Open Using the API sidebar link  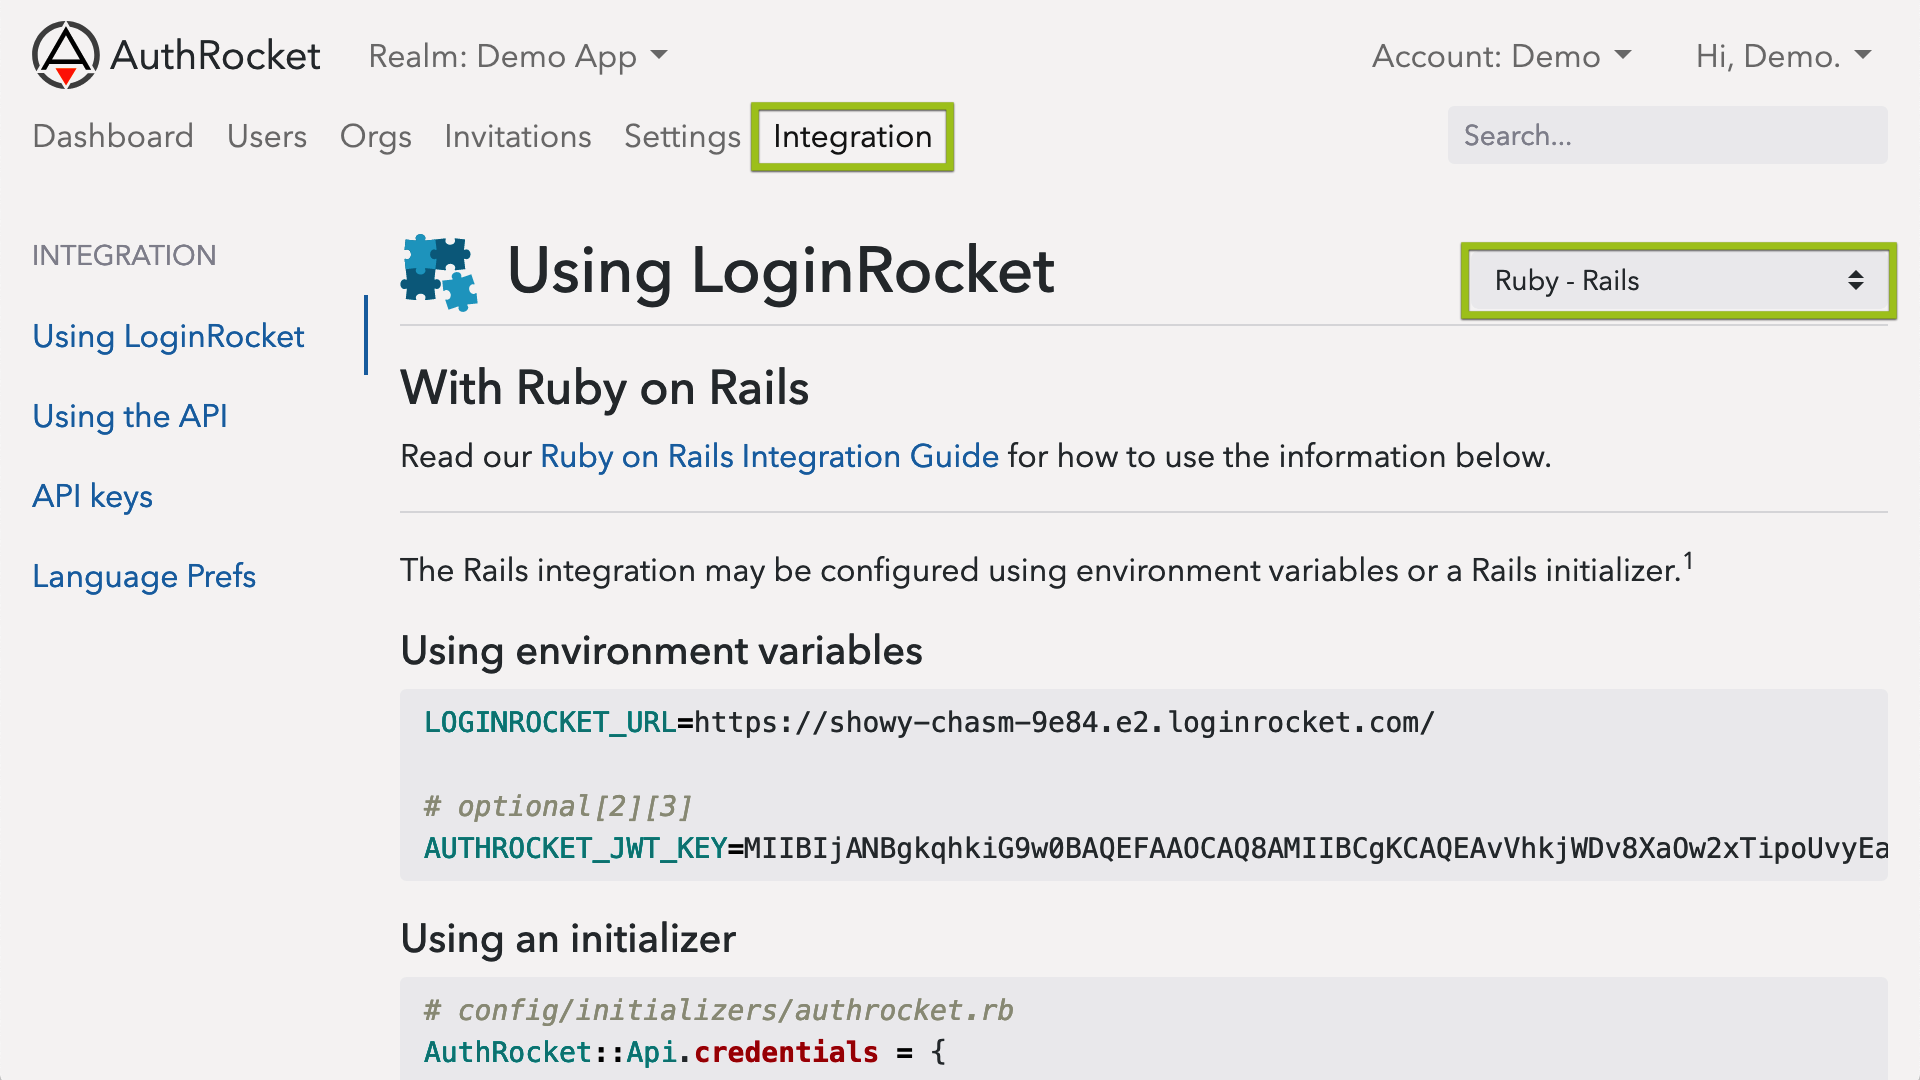click(x=130, y=417)
